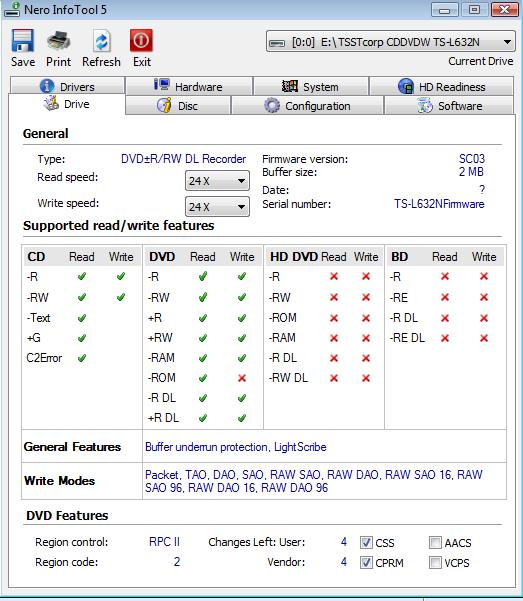Toggle the VCPS checkbox
The width and height of the screenshot is (523, 601).
coord(435,562)
